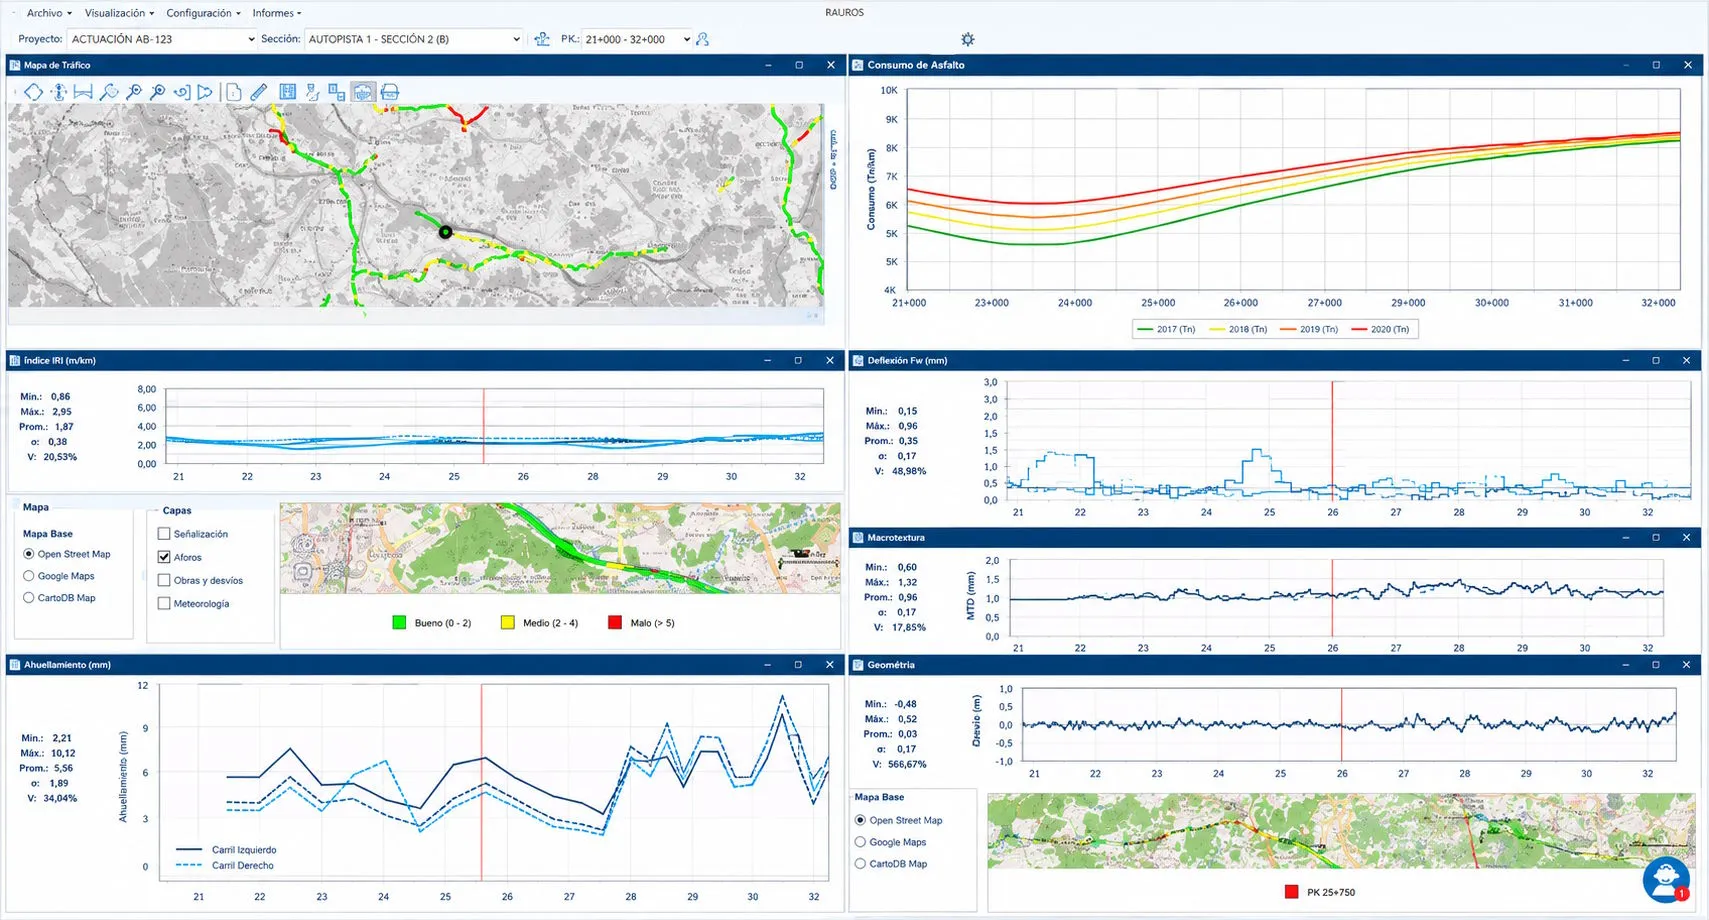Click the red Malo (> 5) swatch

pos(615,623)
